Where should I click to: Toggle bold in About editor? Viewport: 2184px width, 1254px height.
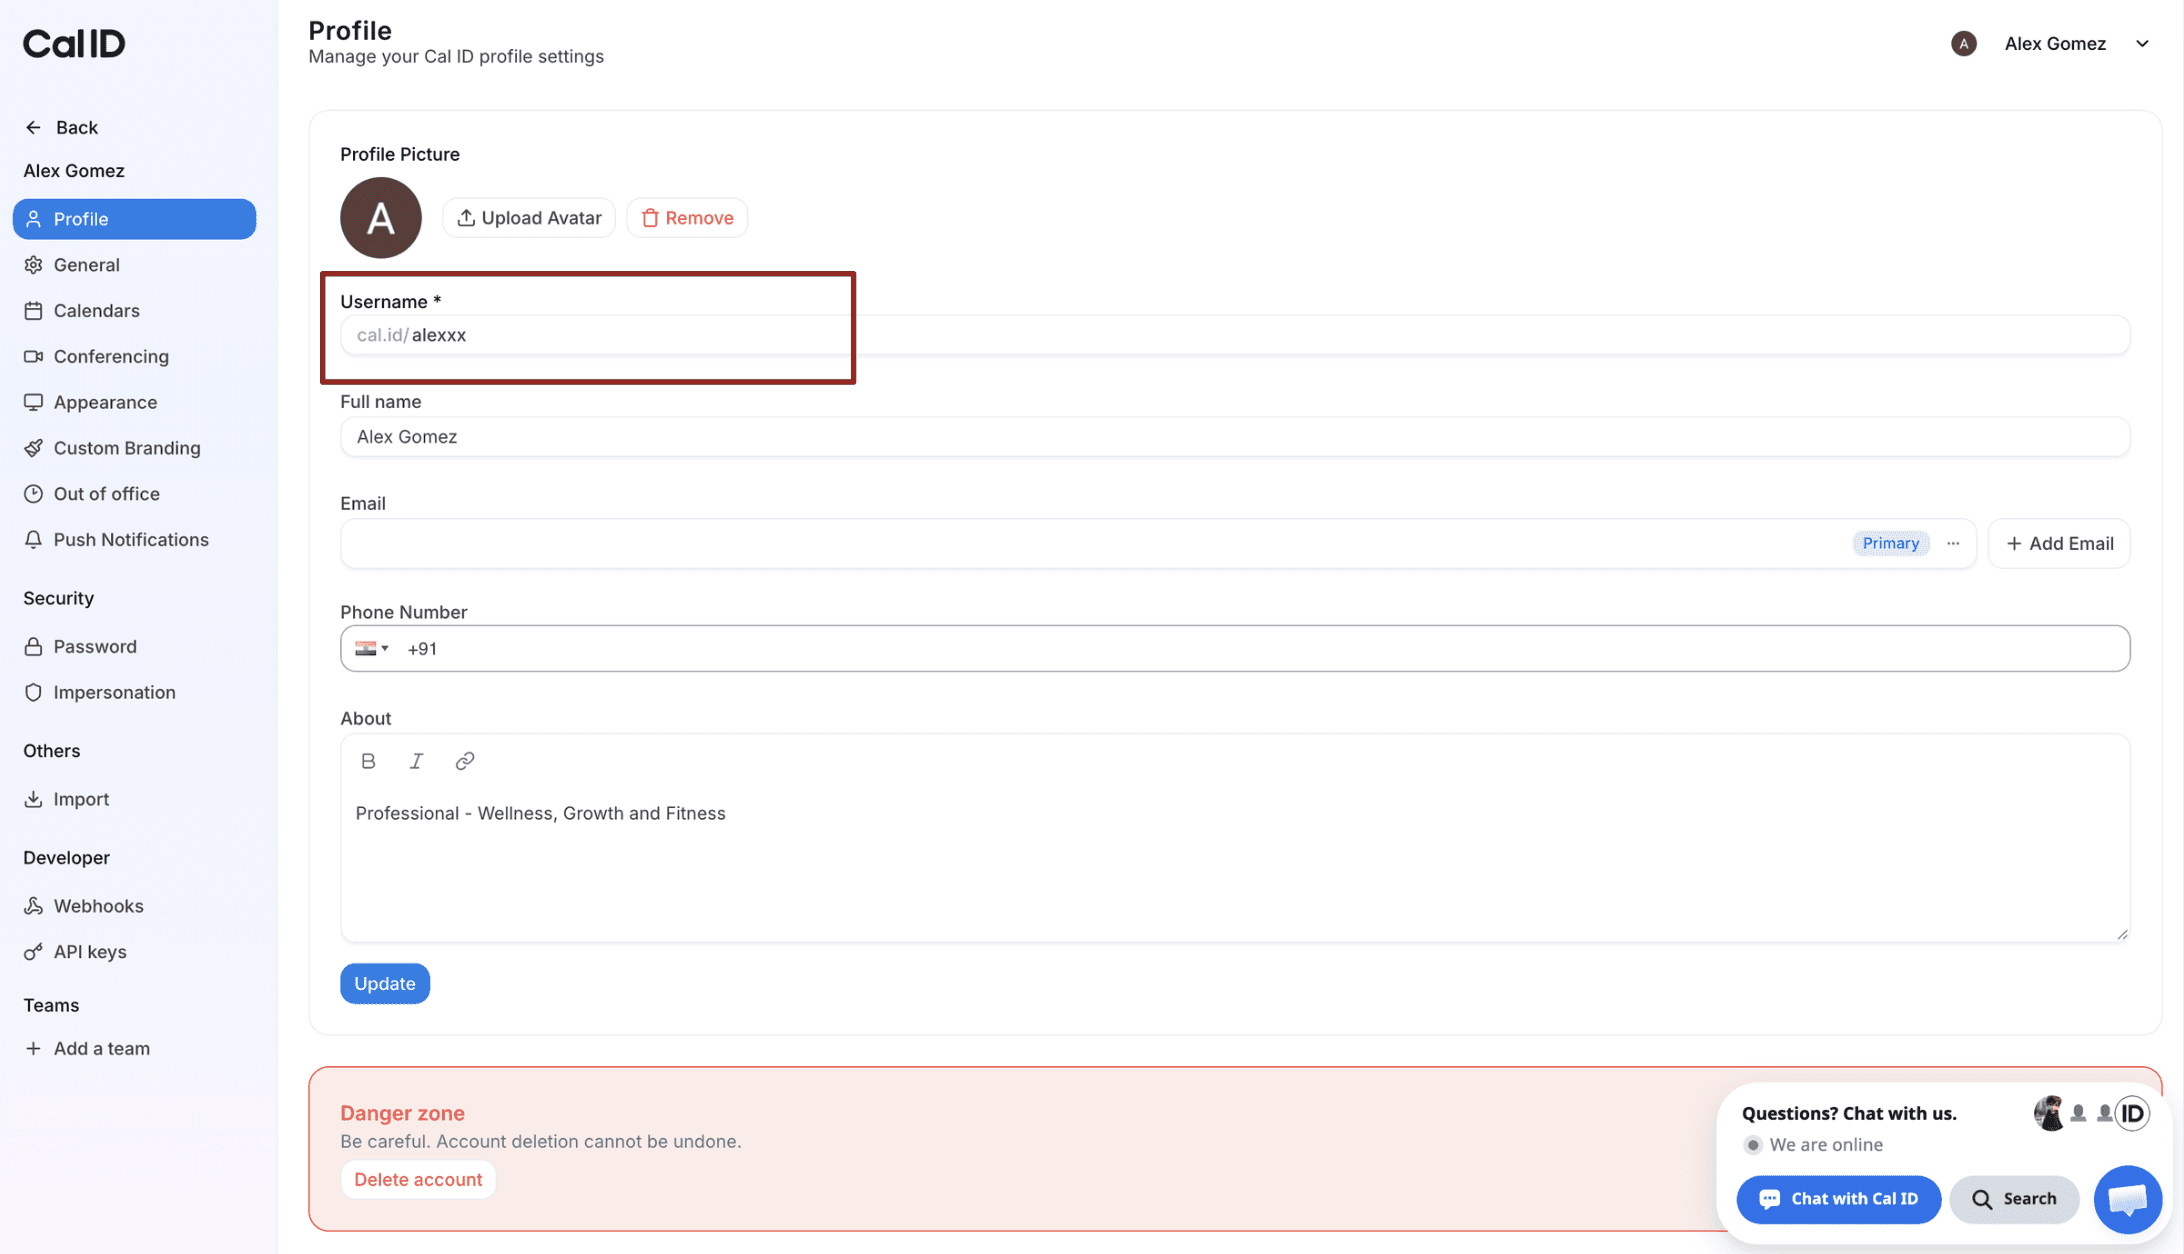[368, 761]
